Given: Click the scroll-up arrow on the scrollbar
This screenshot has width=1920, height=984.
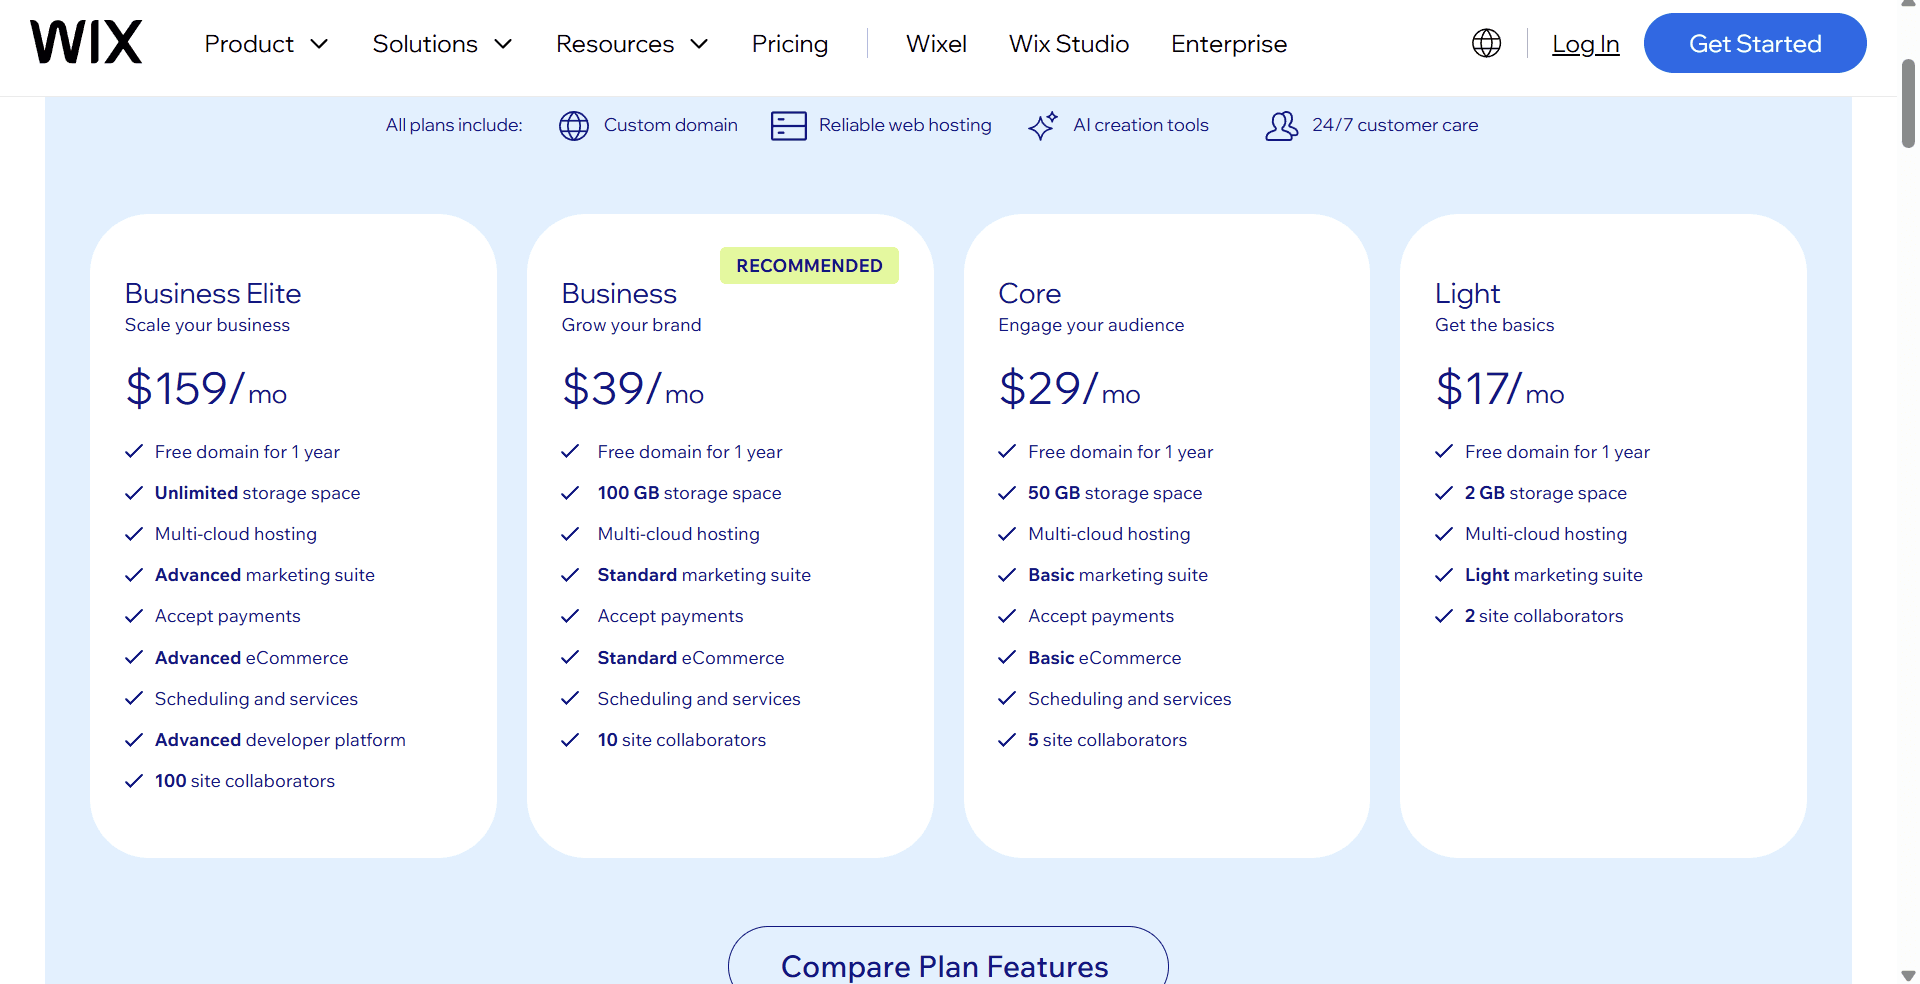Looking at the screenshot, I should 1909,8.
